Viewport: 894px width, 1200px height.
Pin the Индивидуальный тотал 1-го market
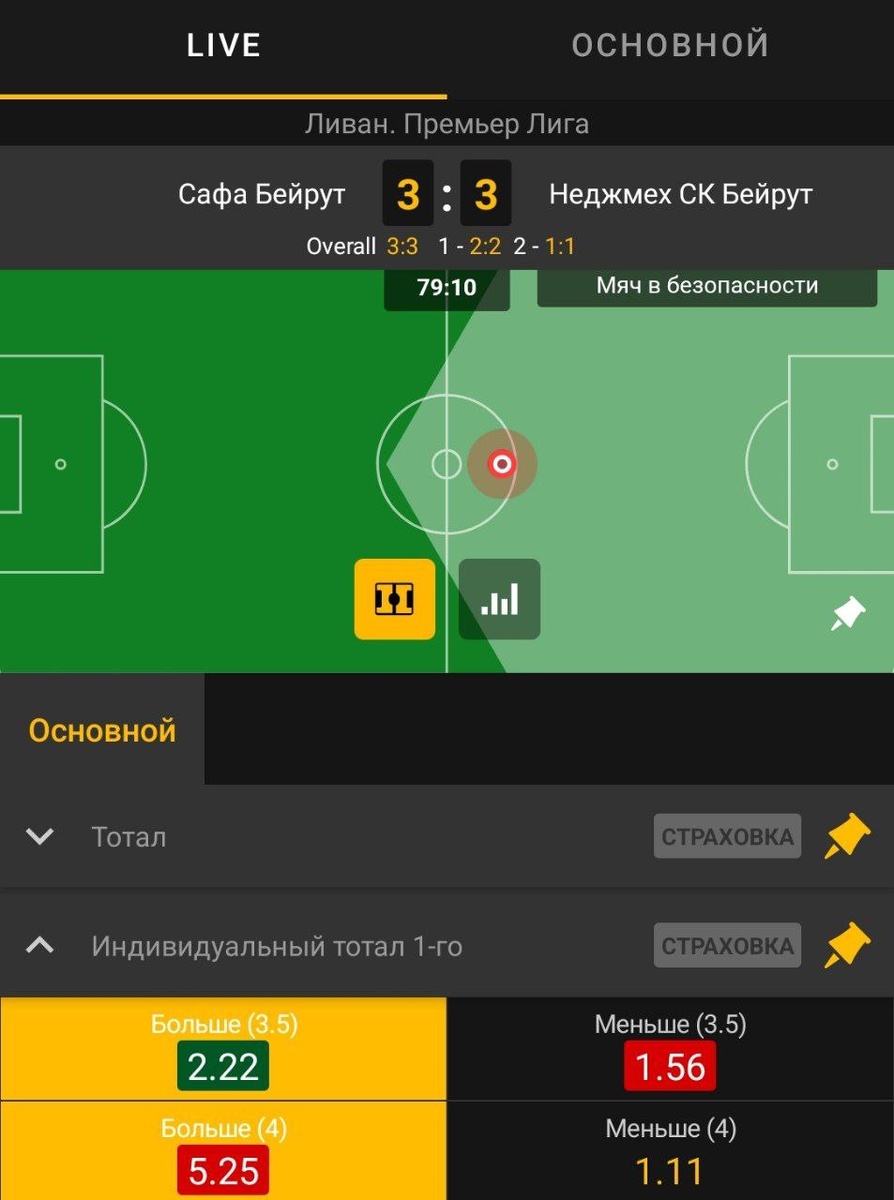click(x=847, y=946)
